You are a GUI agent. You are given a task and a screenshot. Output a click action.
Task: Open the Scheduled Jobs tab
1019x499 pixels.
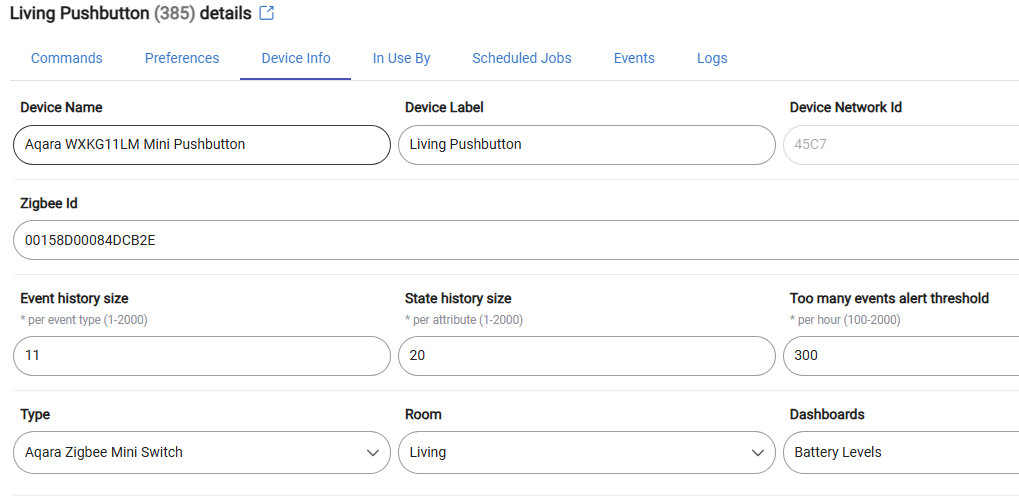(x=522, y=58)
